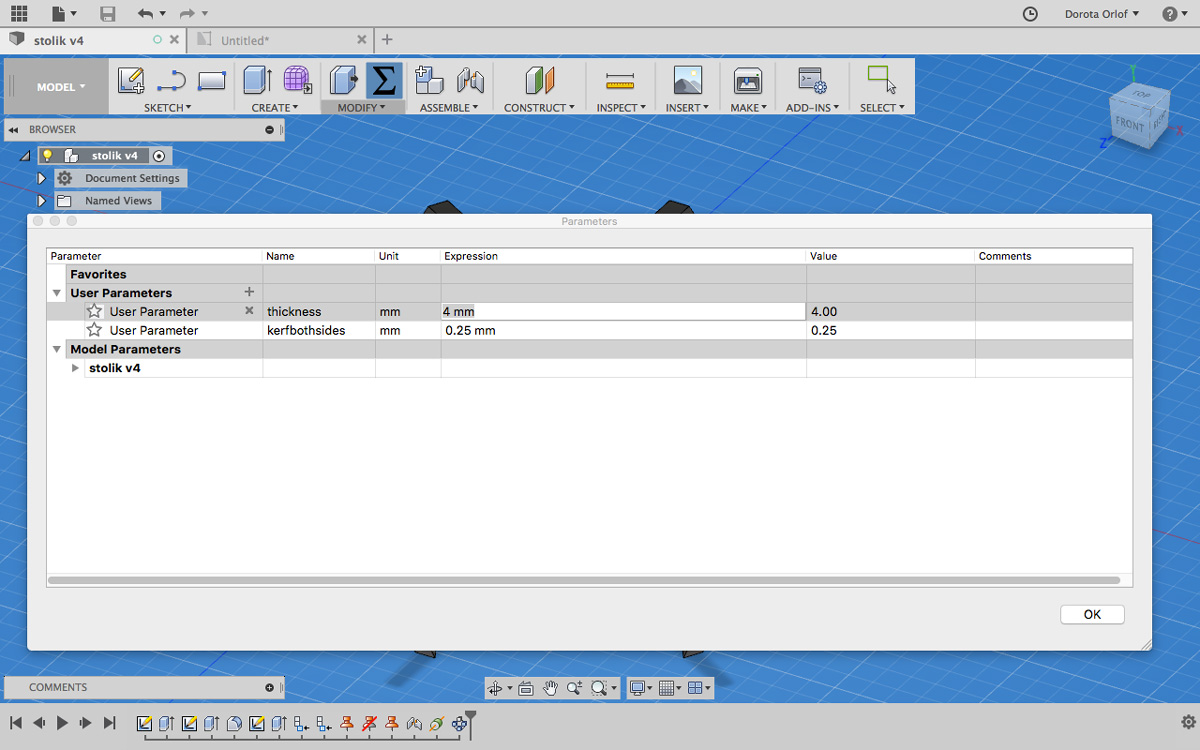
Task: Choose the Offset Plane construct tool
Action: click(x=539, y=81)
